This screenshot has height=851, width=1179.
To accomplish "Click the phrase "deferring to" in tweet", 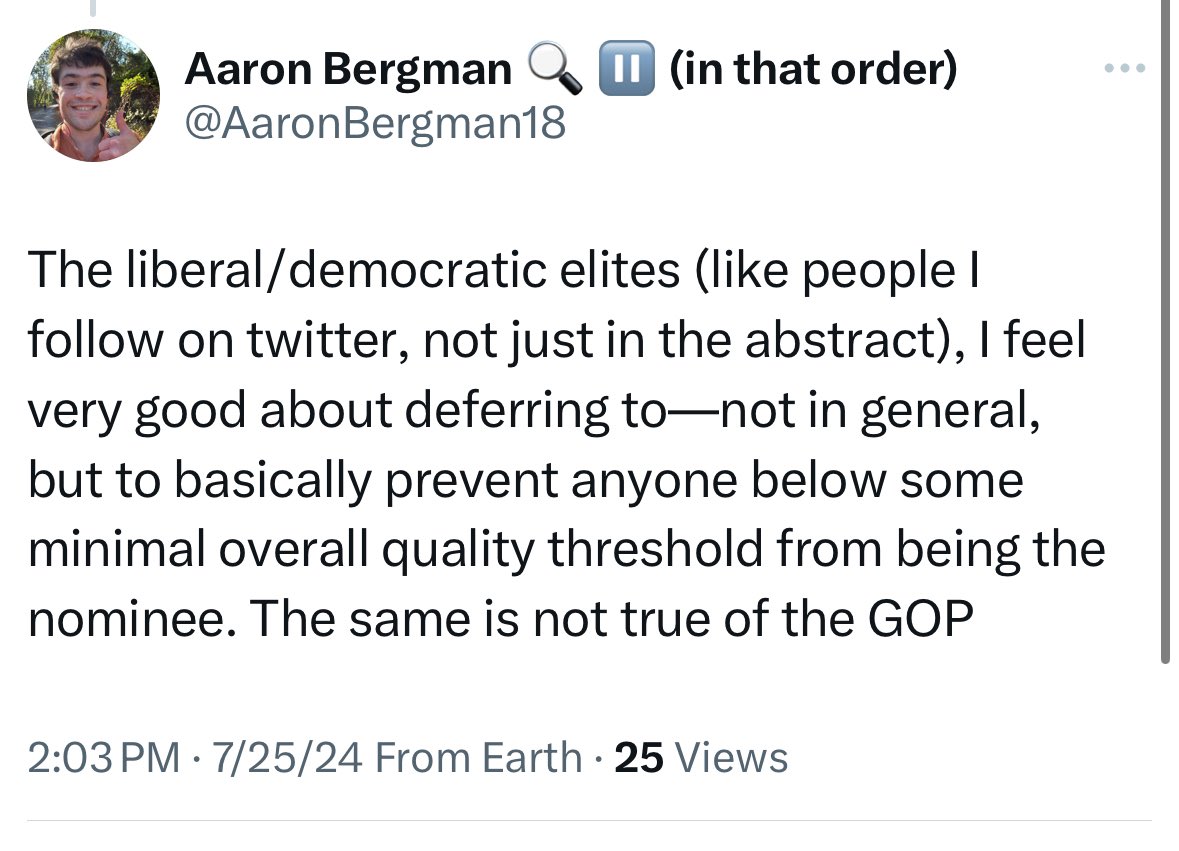I will click(x=536, y=411).
